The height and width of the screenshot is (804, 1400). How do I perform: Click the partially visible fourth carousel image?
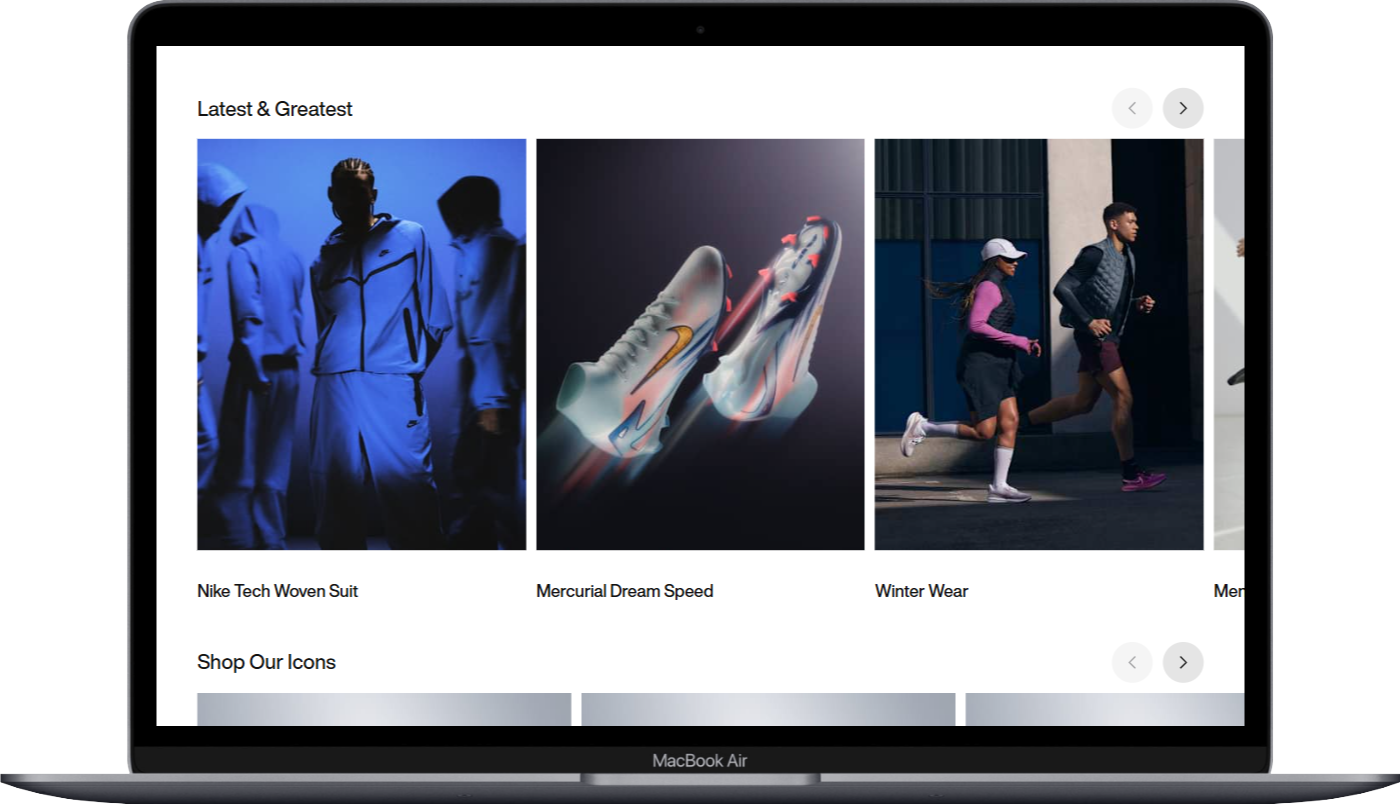click(1229, 344)
